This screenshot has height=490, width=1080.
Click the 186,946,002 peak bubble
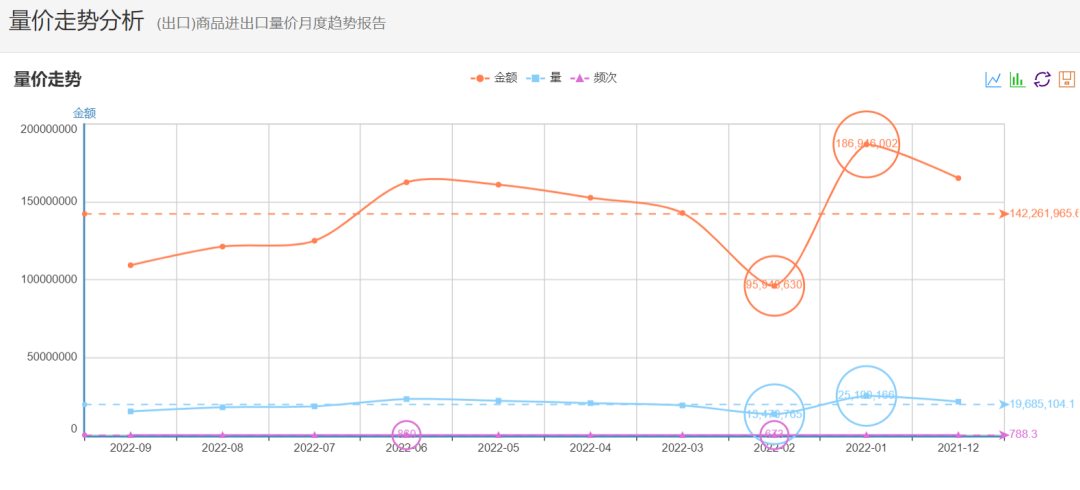coord(866,144)
